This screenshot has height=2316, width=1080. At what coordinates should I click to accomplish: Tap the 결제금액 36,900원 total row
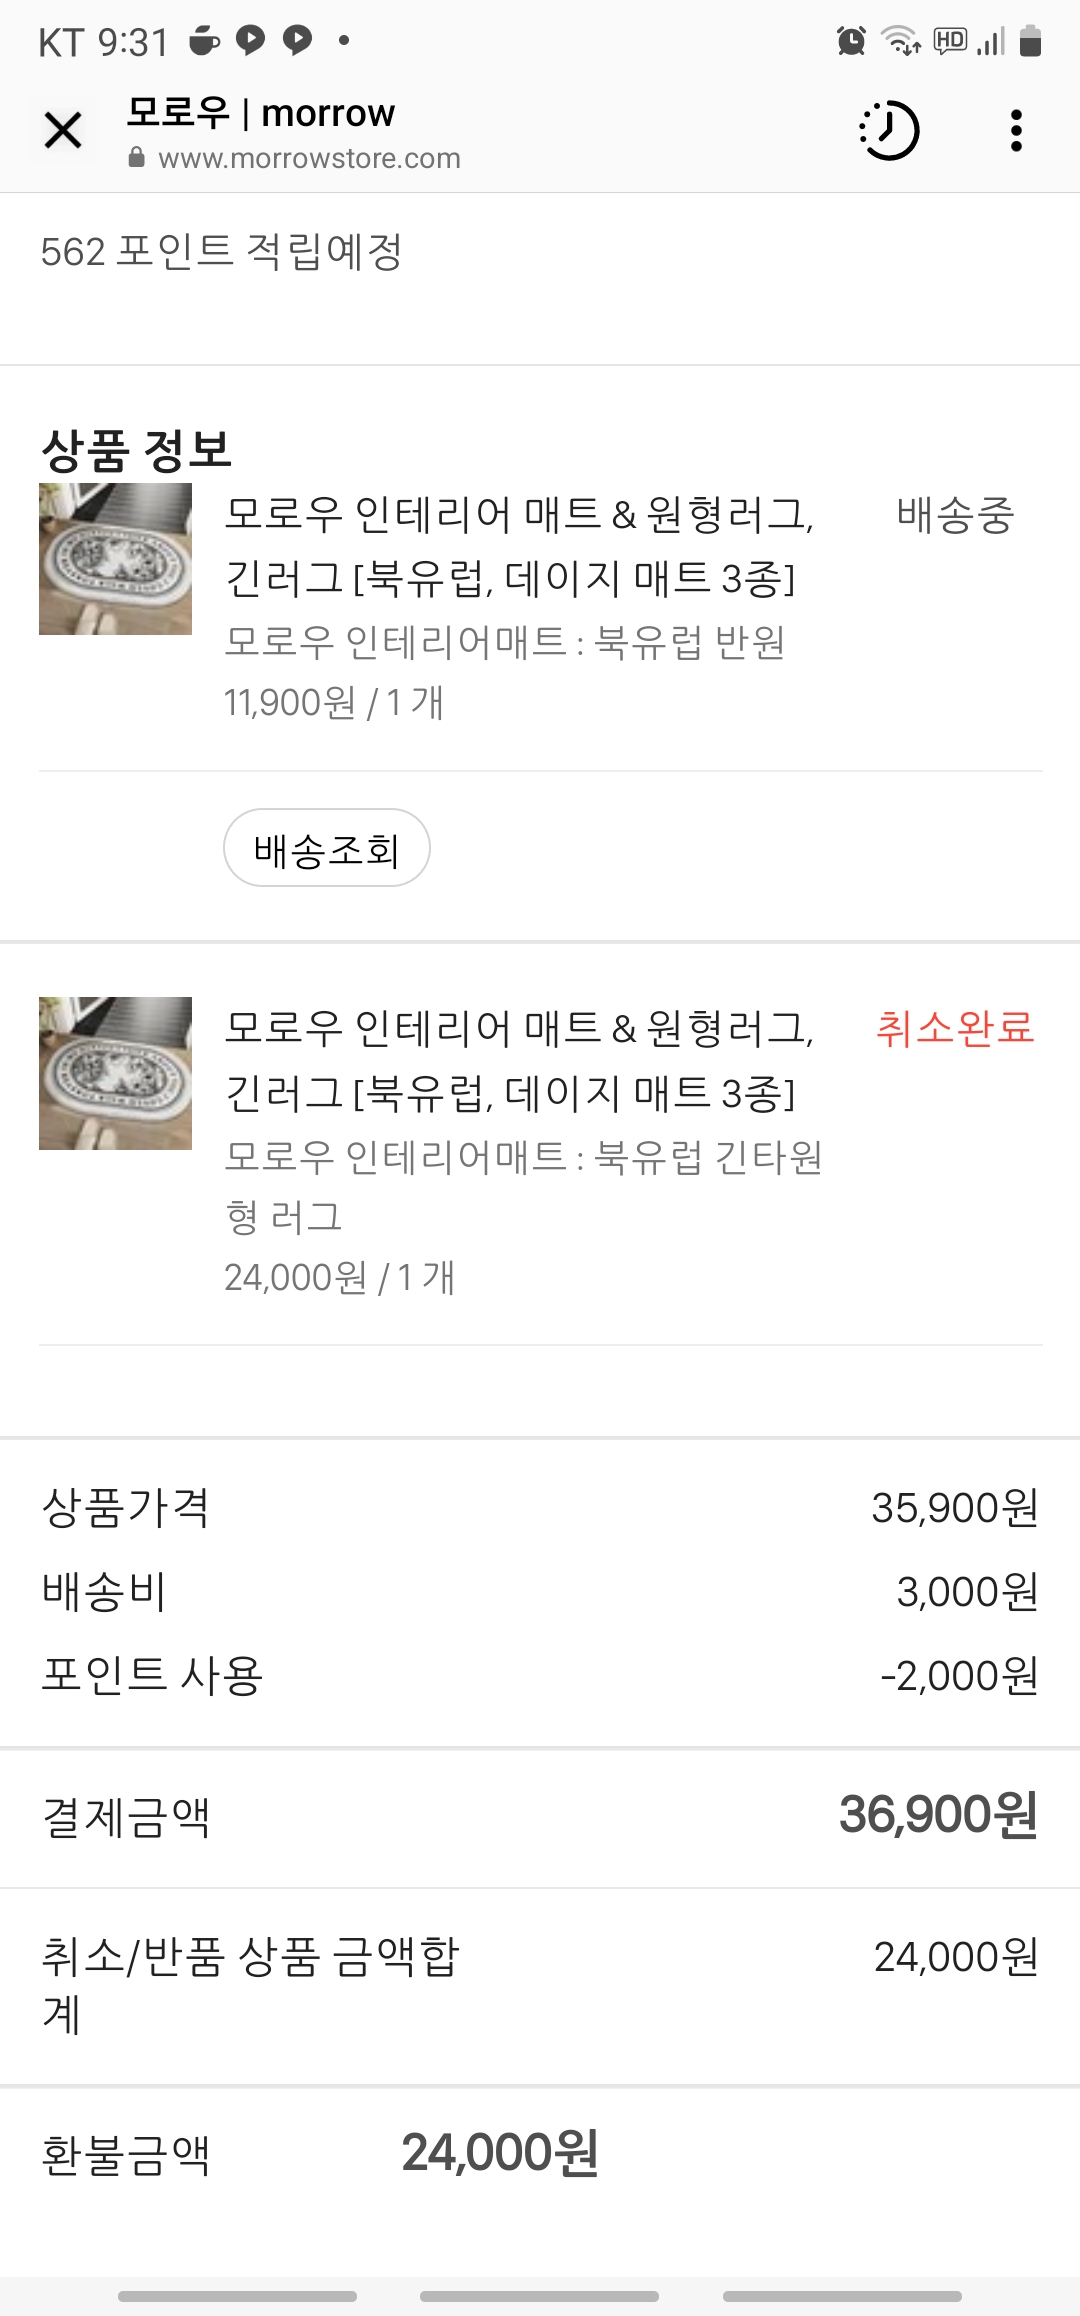point(540,1817)
